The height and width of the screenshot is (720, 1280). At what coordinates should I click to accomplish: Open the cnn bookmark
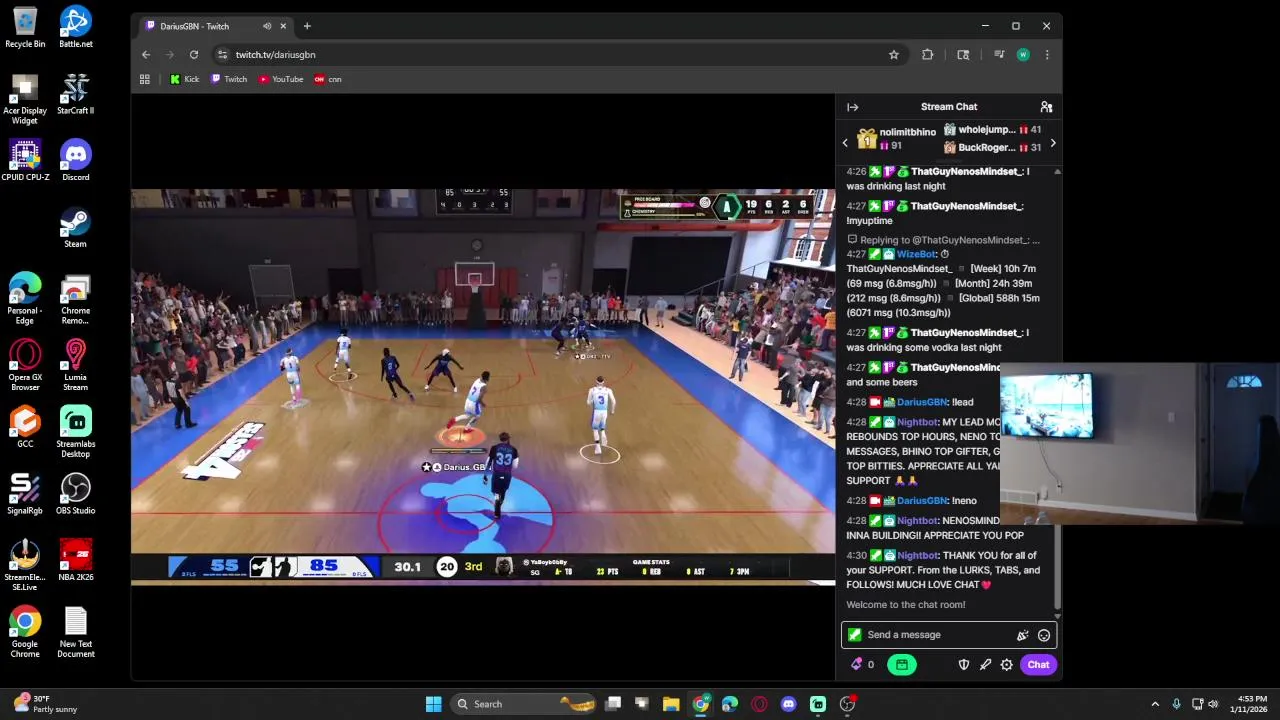click(328, 79)
